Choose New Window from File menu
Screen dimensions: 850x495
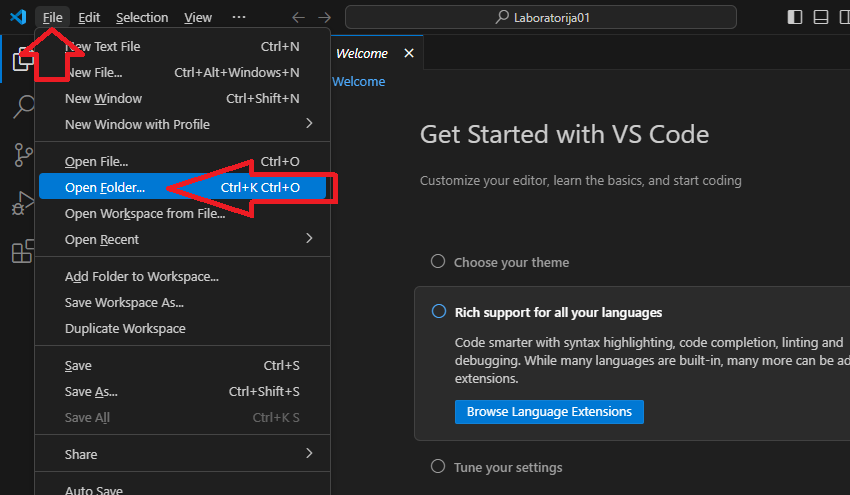tap(182, 99)
